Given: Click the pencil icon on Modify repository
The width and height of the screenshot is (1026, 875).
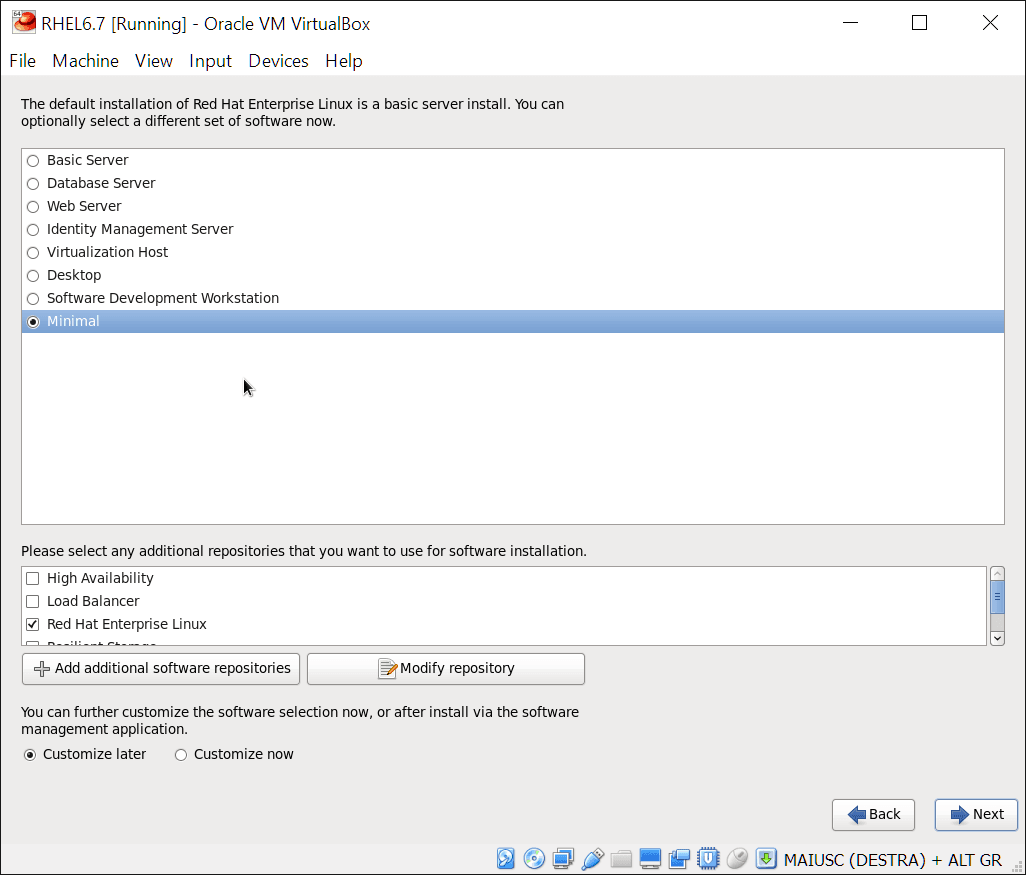Looking at the screenshot, I should (387, 669).
